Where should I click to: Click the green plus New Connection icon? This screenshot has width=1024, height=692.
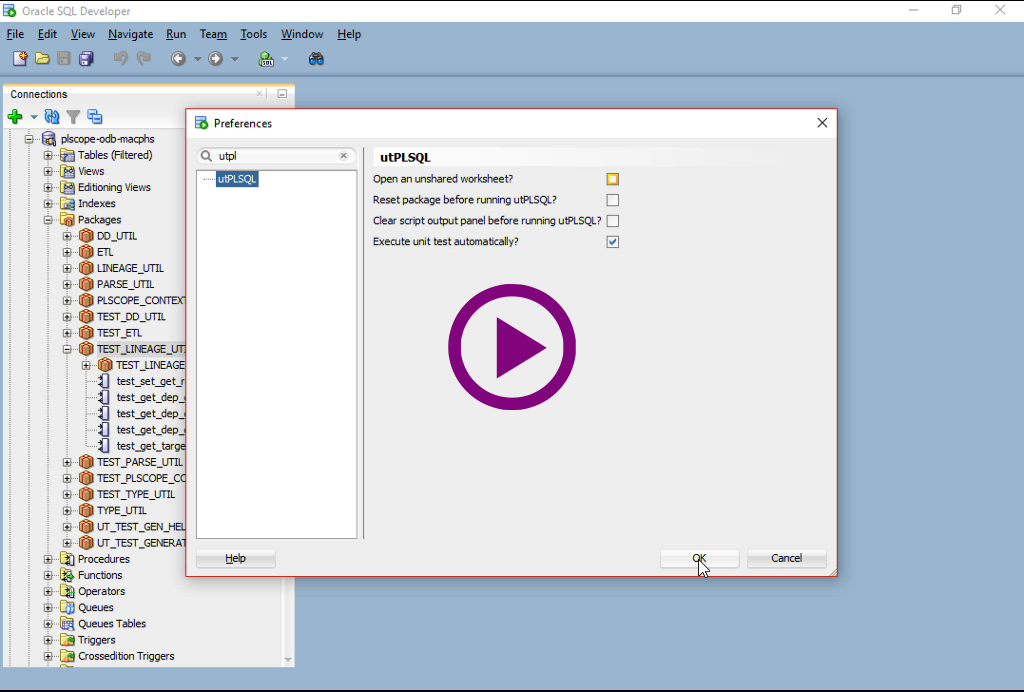point(15,117)
